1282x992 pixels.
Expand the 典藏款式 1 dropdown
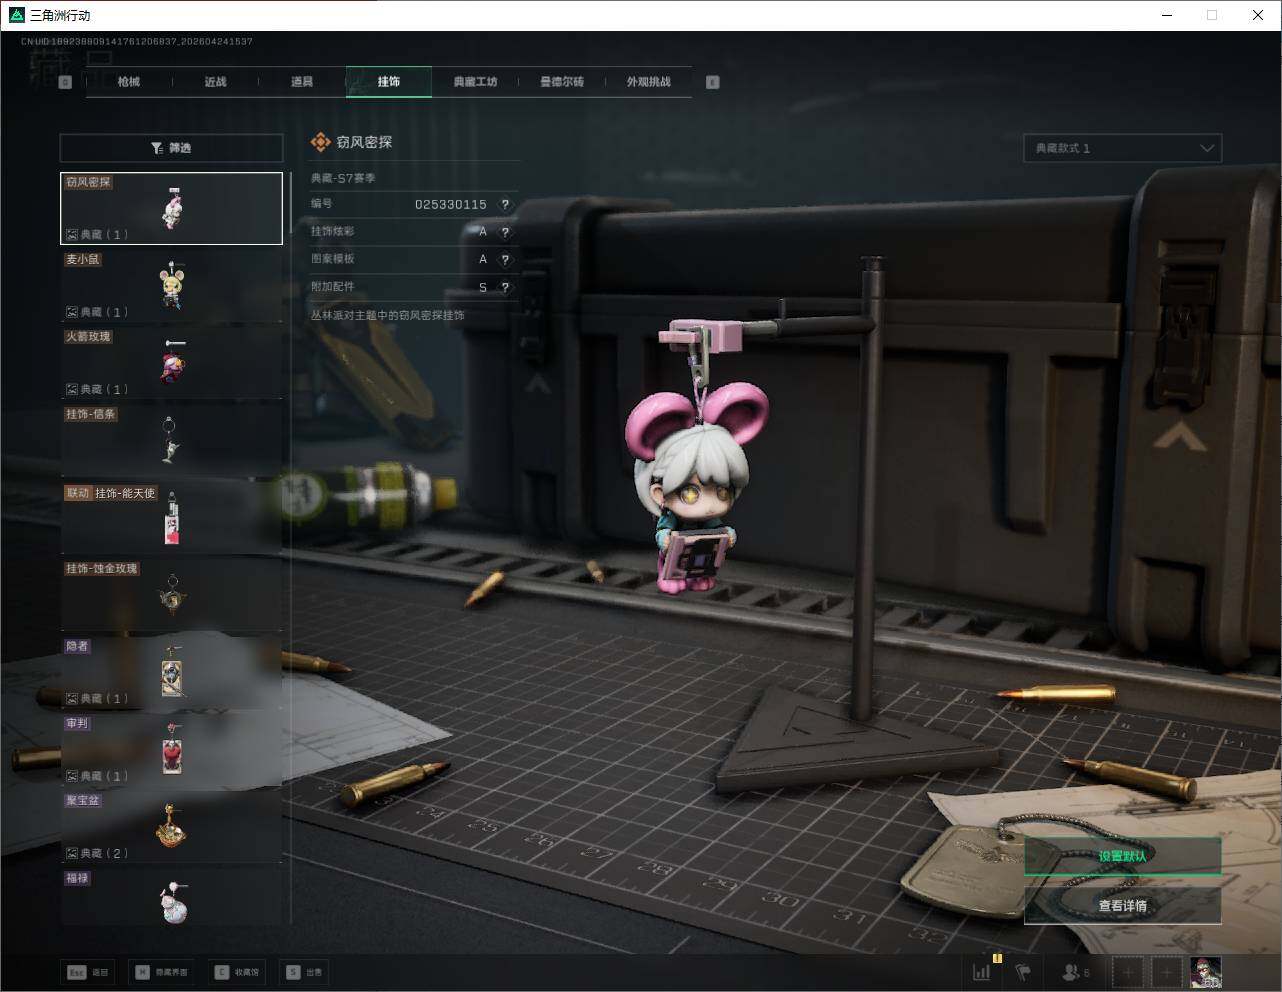pyautogui.click(x=1122, y=148)
